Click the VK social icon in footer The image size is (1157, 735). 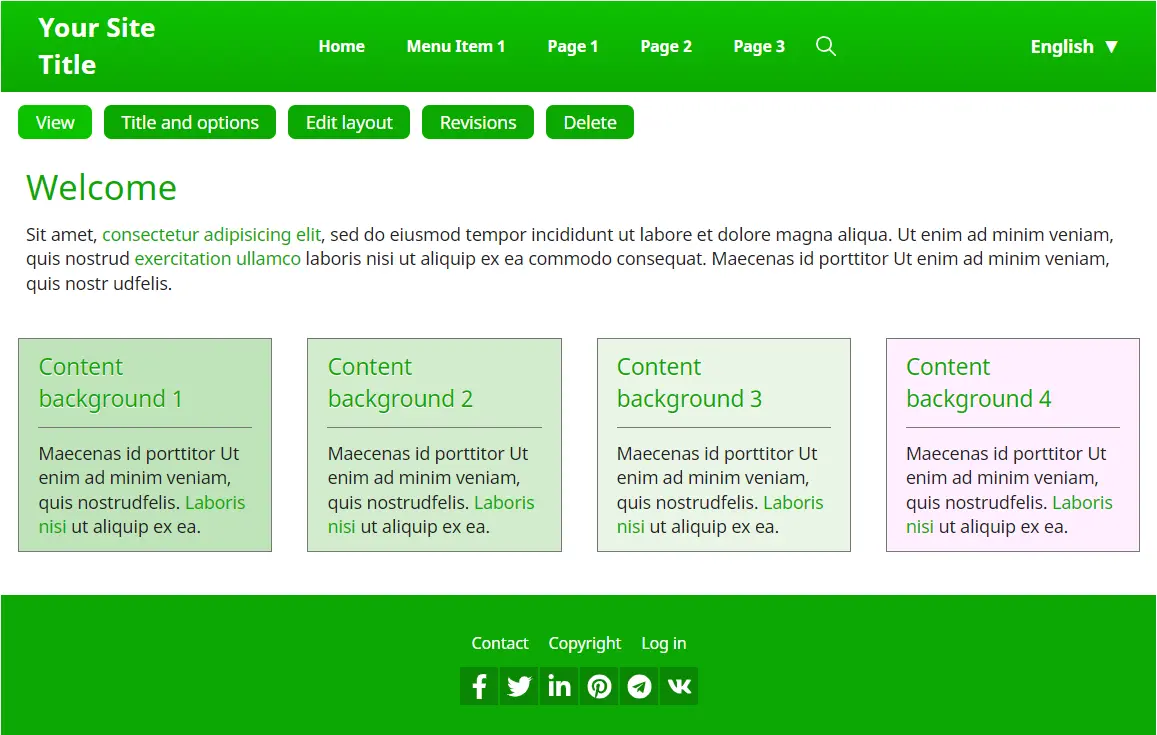click(679, 686)
